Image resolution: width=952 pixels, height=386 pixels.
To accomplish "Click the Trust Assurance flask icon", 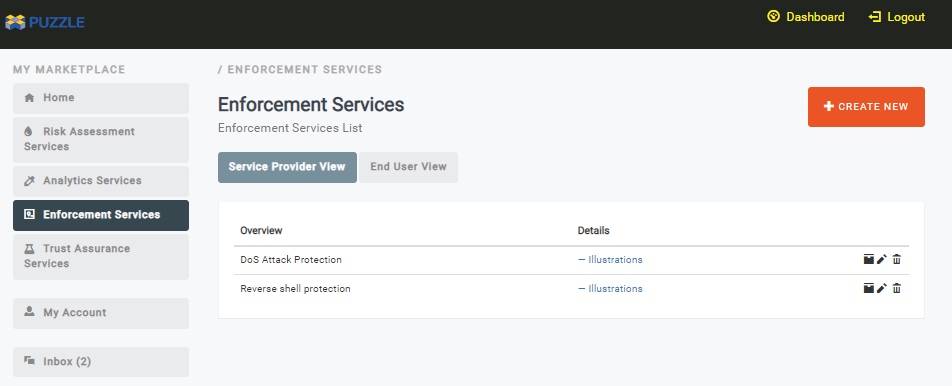I will [x=29, y=249].
